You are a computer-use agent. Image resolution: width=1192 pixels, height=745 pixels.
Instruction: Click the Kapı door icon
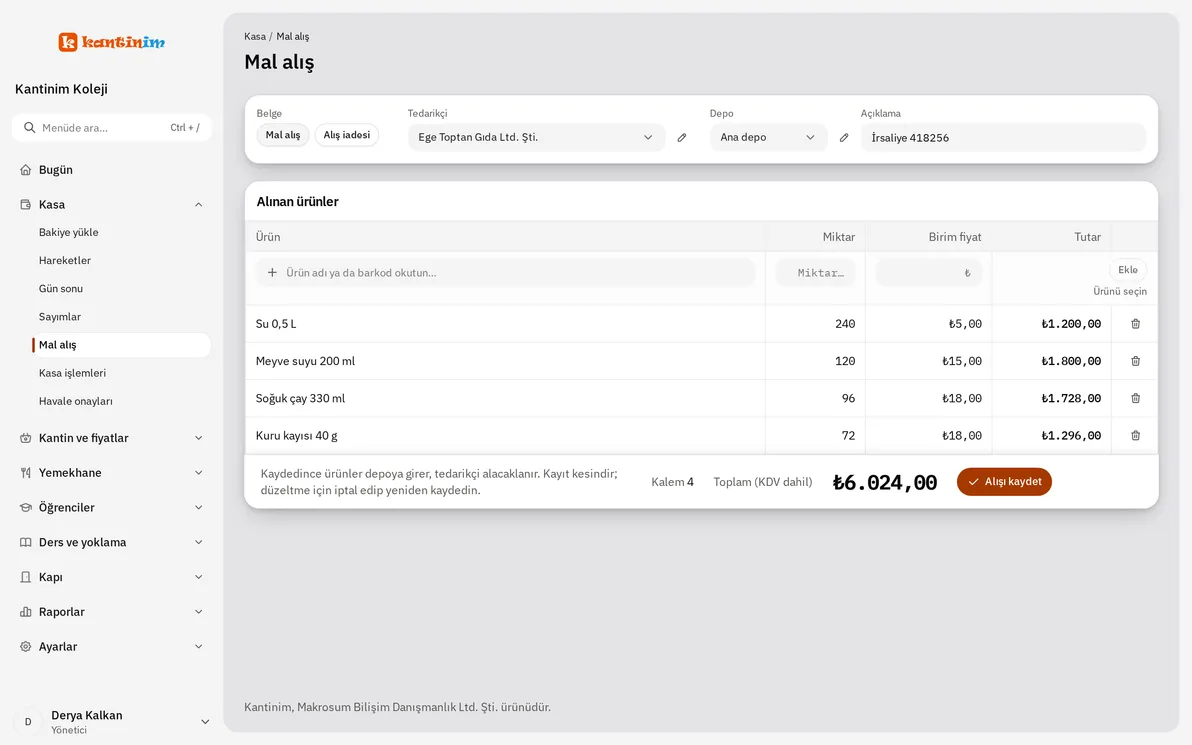coord(26,577)
